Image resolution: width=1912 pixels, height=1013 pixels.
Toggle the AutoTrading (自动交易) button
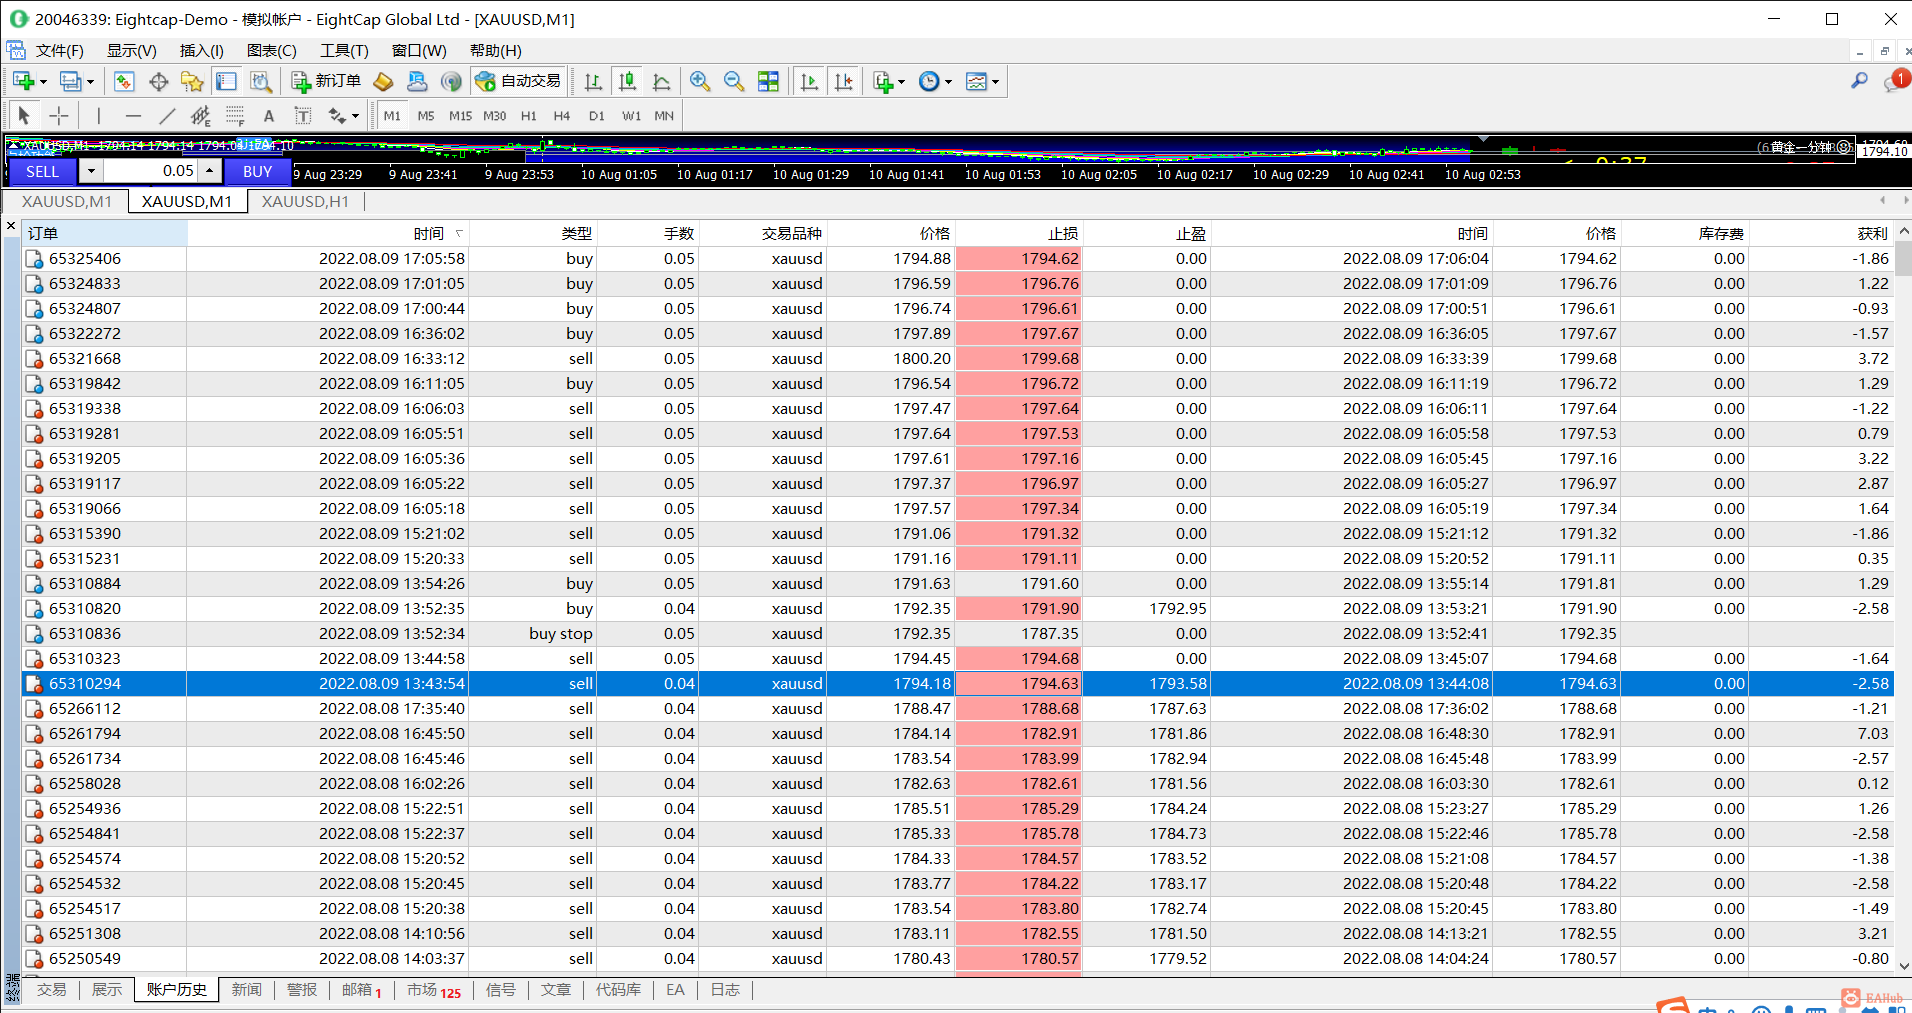point(519,81)
